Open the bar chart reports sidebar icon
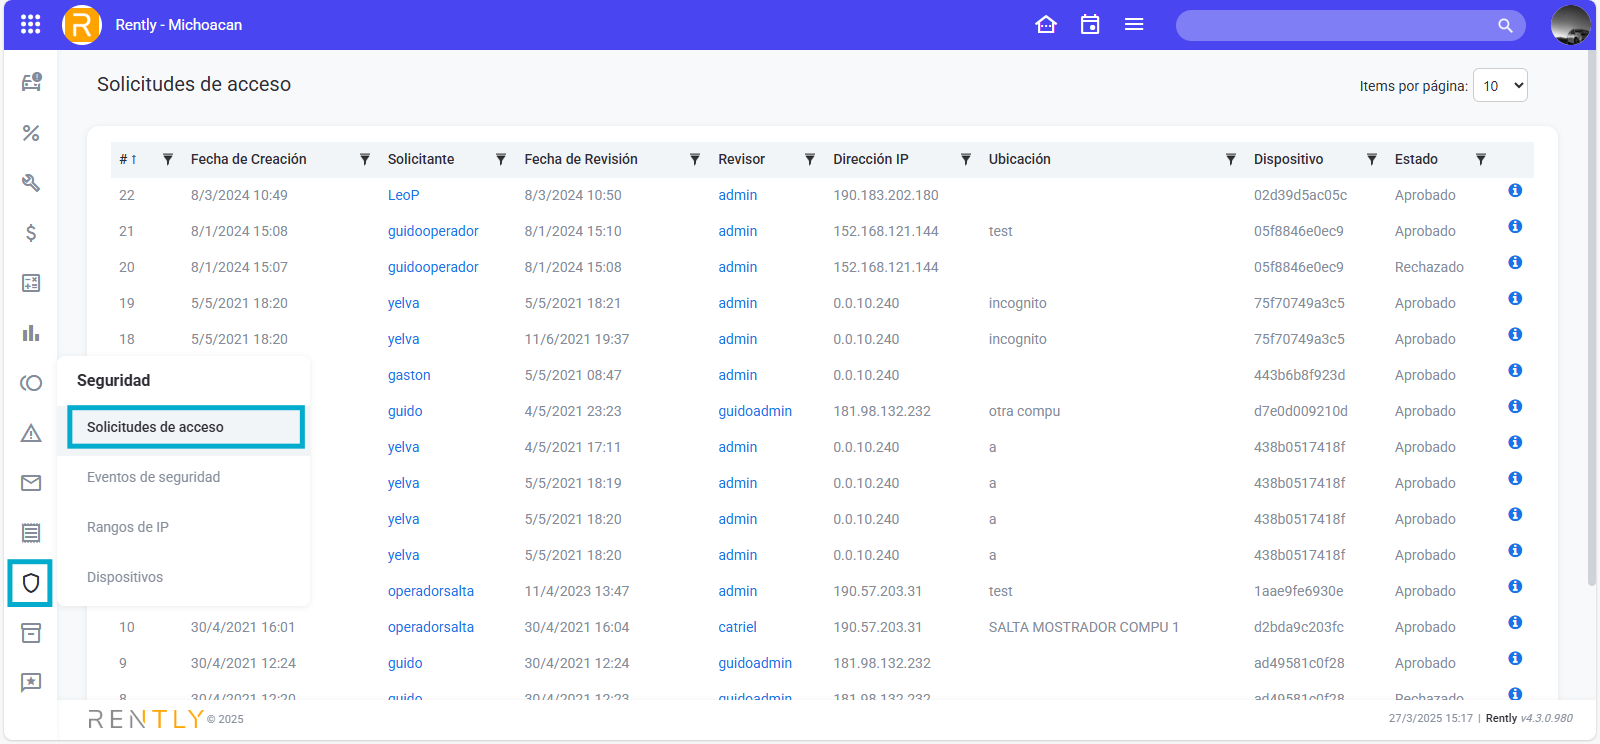This screenshot has height=744, width=1600. 31,333
